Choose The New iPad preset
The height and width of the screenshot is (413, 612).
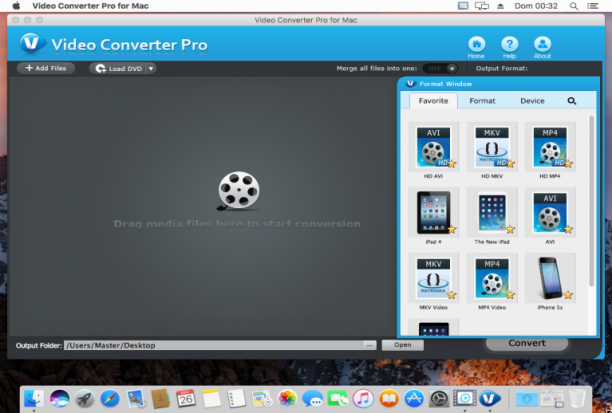(492, 213)
